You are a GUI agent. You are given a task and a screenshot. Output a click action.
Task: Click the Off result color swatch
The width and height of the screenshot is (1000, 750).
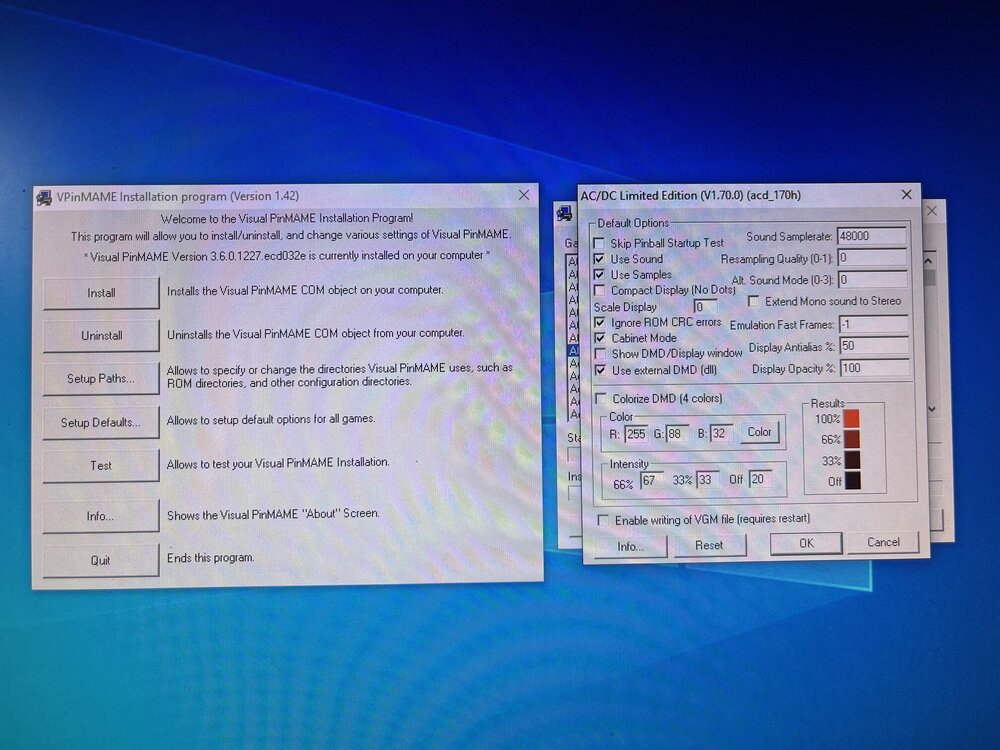coord(853,480)
